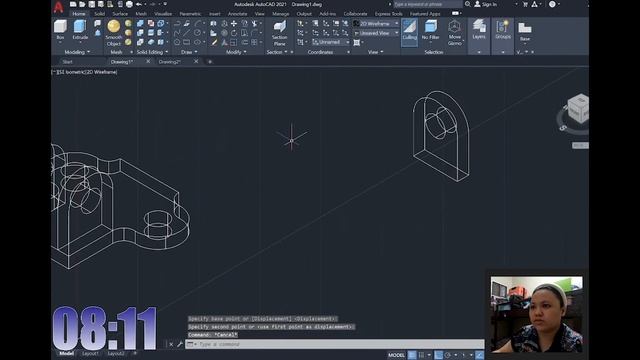Click the Type a keyword or phrase search box
This screenshot has width=640, height=360.
click(428, 4)
